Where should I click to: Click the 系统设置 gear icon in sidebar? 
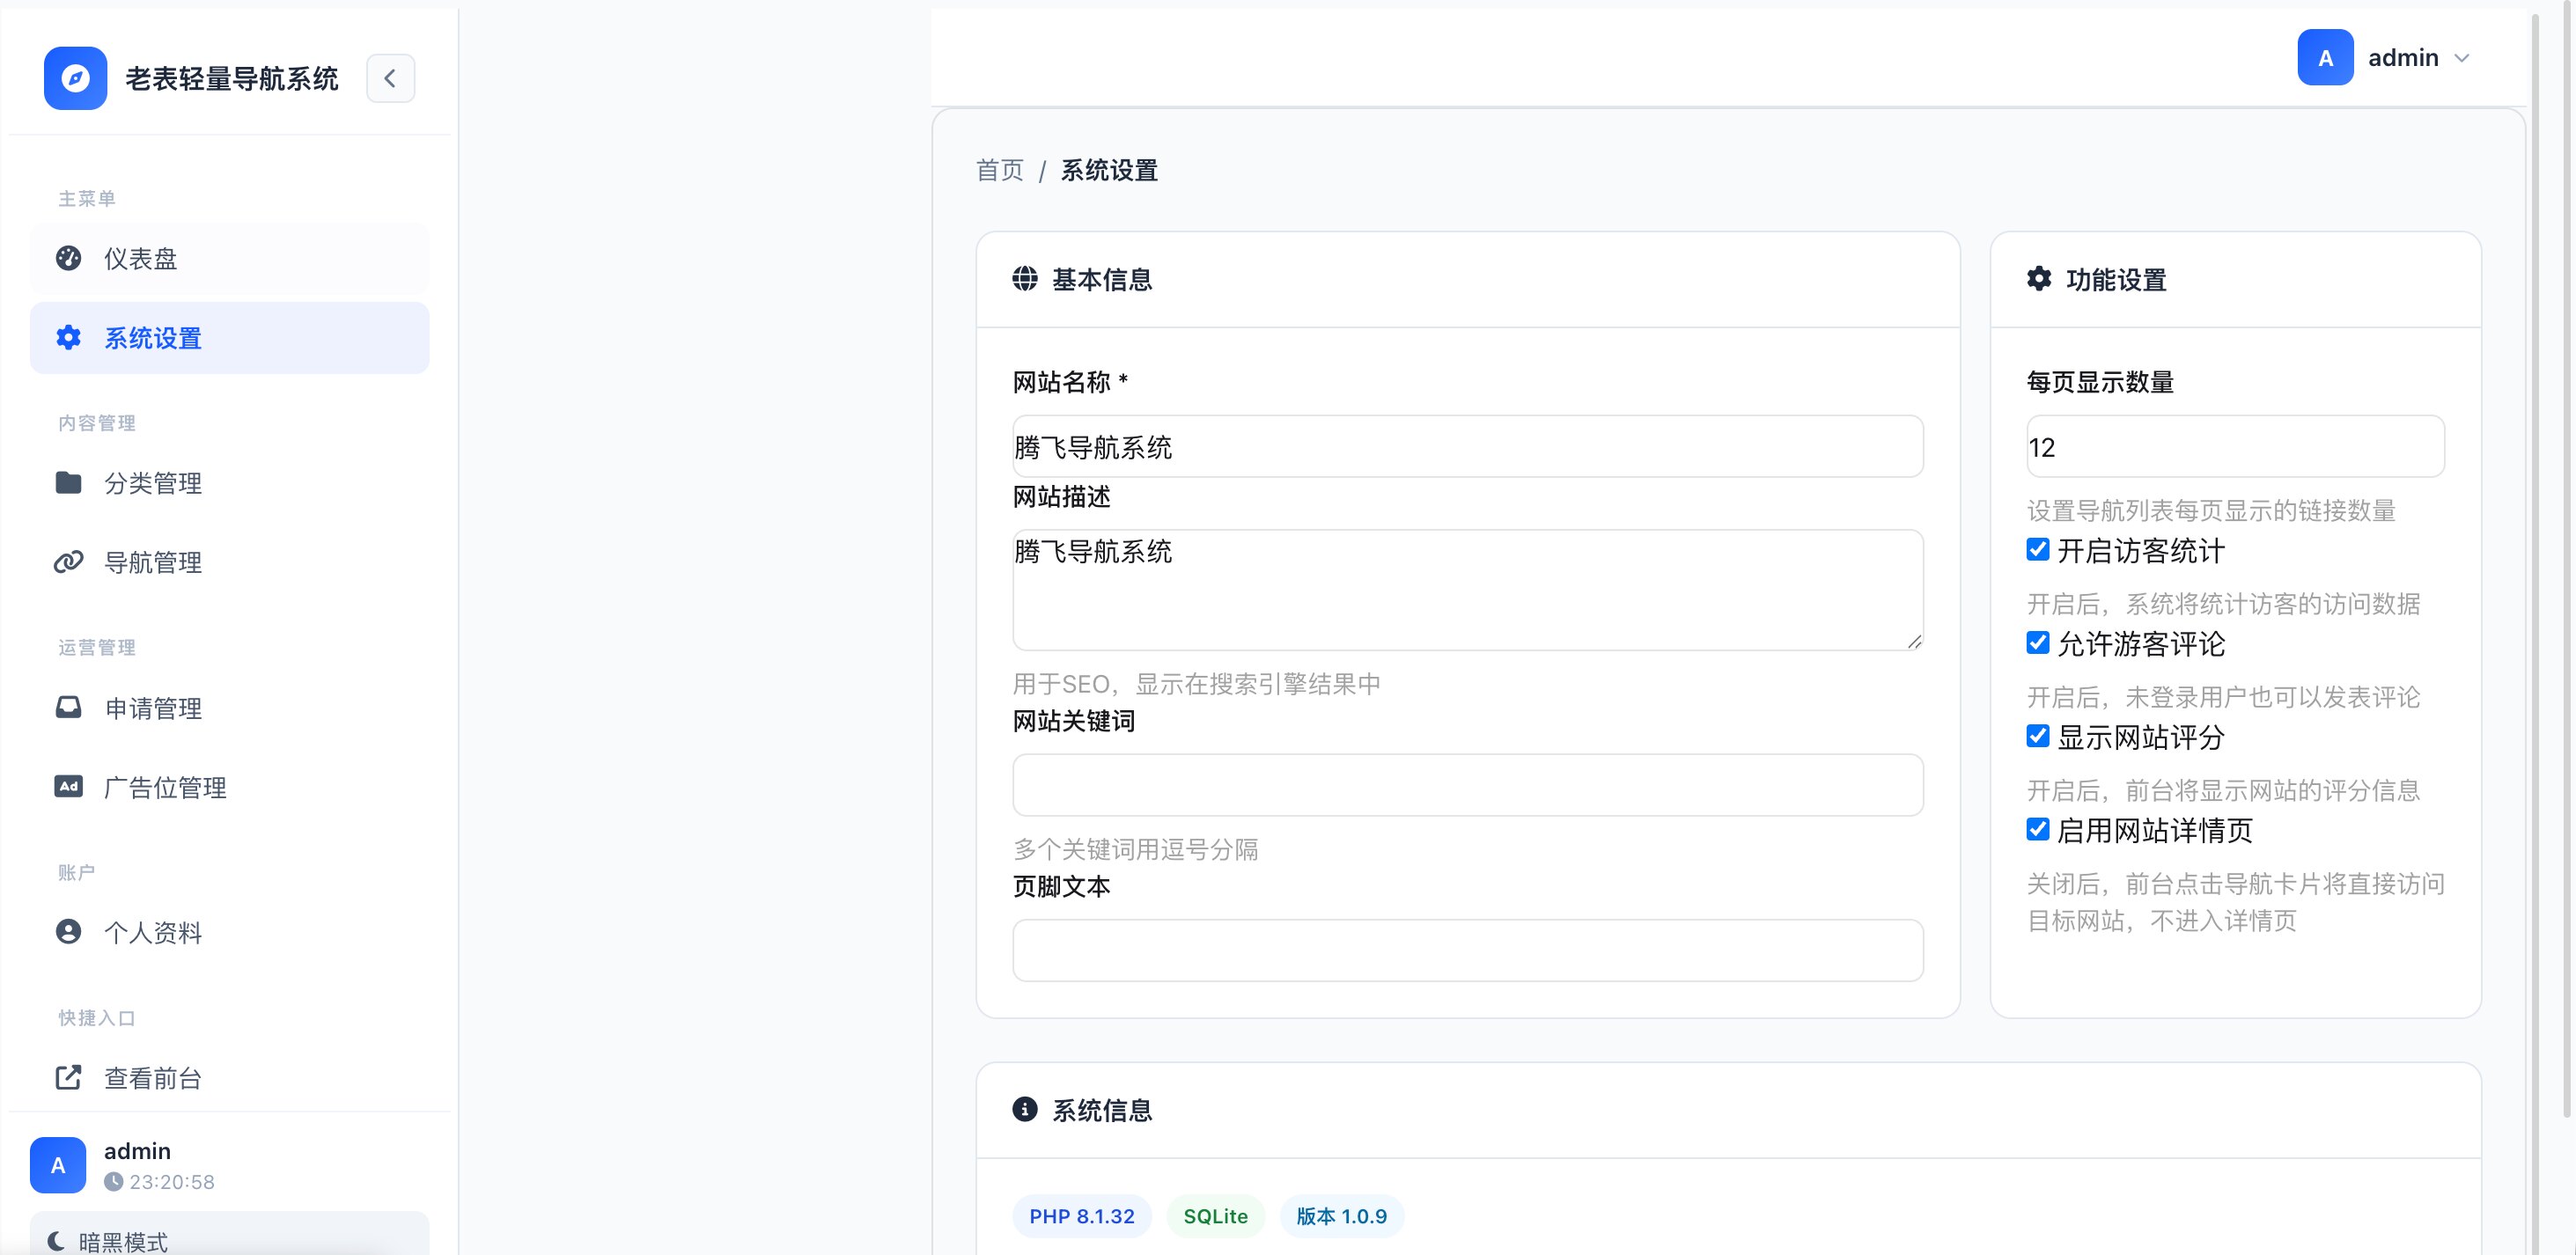(x=68, y=338)
